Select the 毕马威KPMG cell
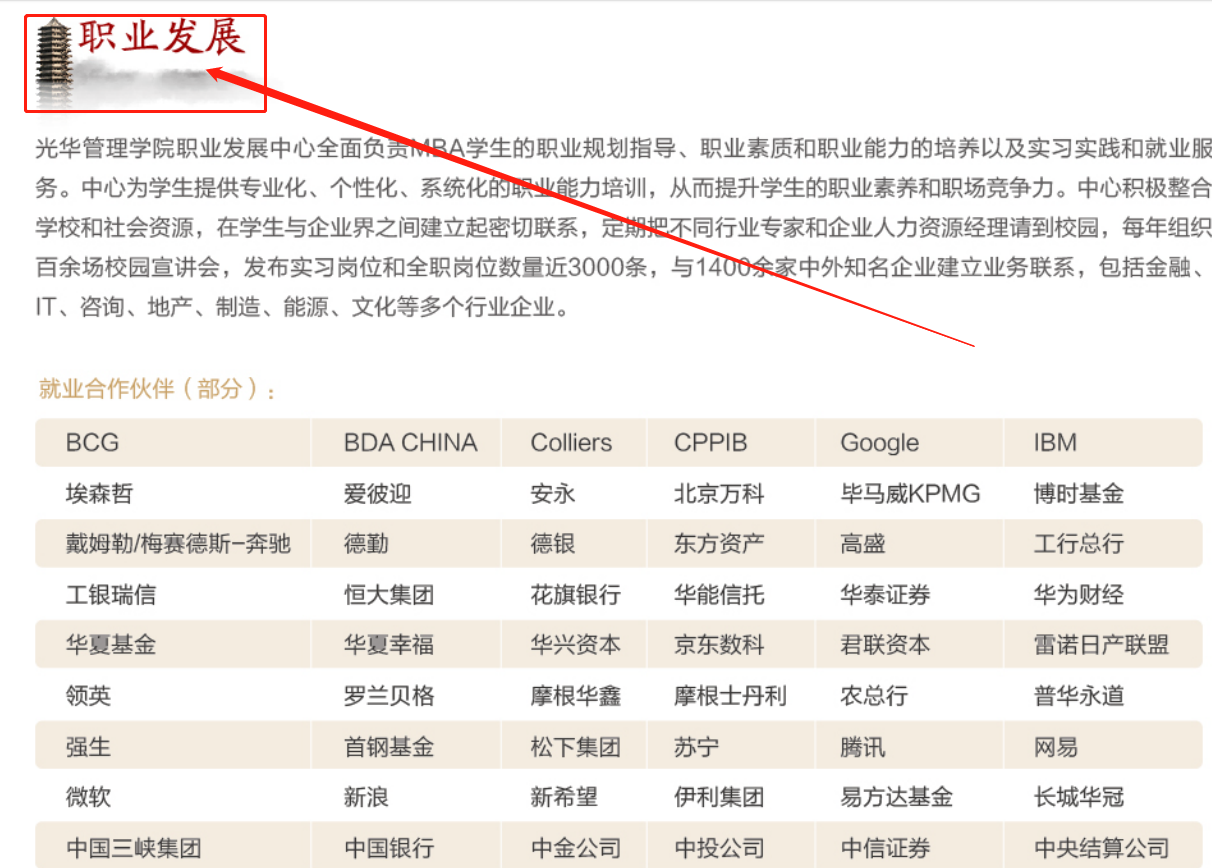The height and width of the screenshot is (868, 1212). tap(910, 494)
